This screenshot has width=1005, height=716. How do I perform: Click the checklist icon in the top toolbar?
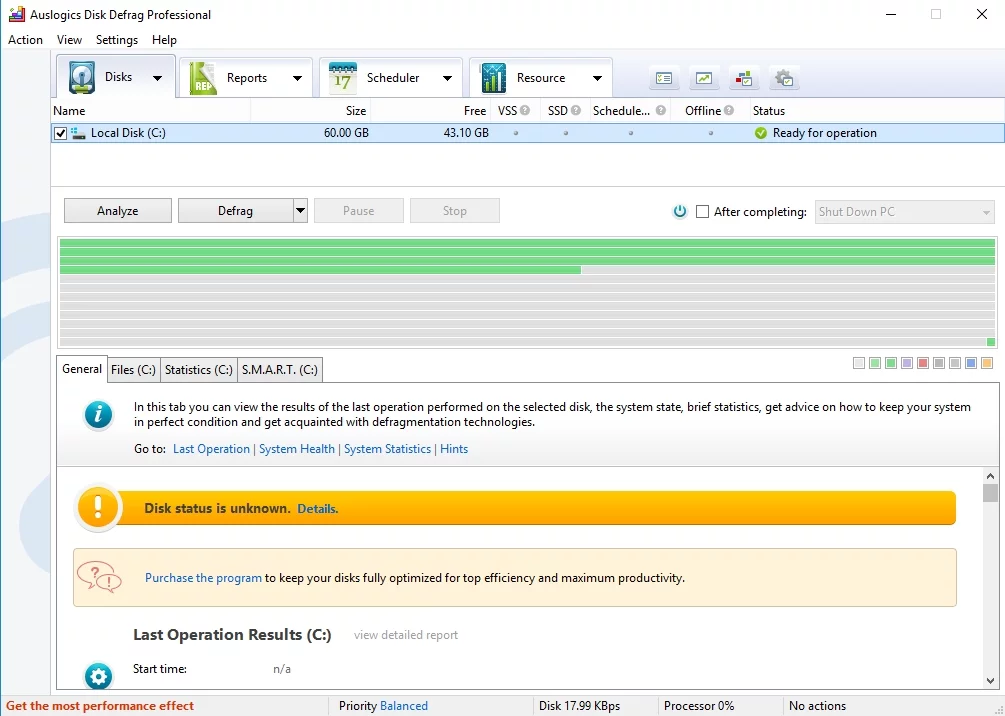tap(664, 78)
